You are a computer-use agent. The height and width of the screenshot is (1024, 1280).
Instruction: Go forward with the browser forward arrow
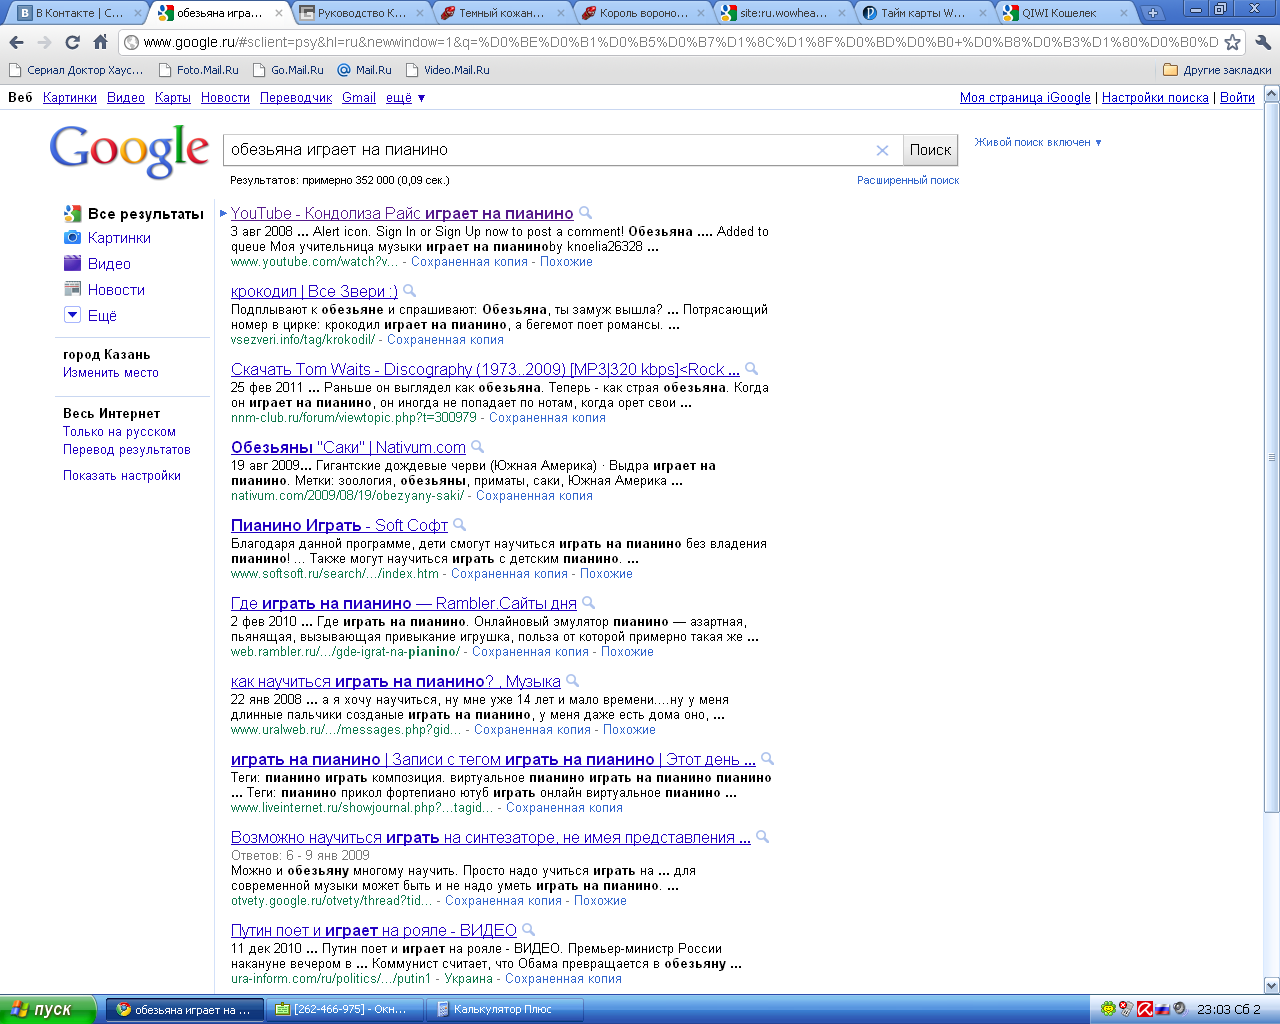pos(44,42)
